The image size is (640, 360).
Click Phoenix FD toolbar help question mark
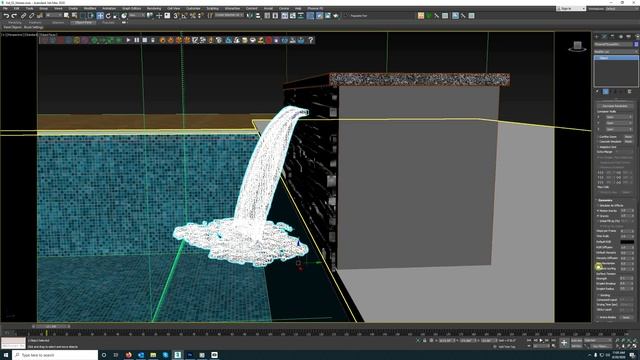(x=311, y=40)
